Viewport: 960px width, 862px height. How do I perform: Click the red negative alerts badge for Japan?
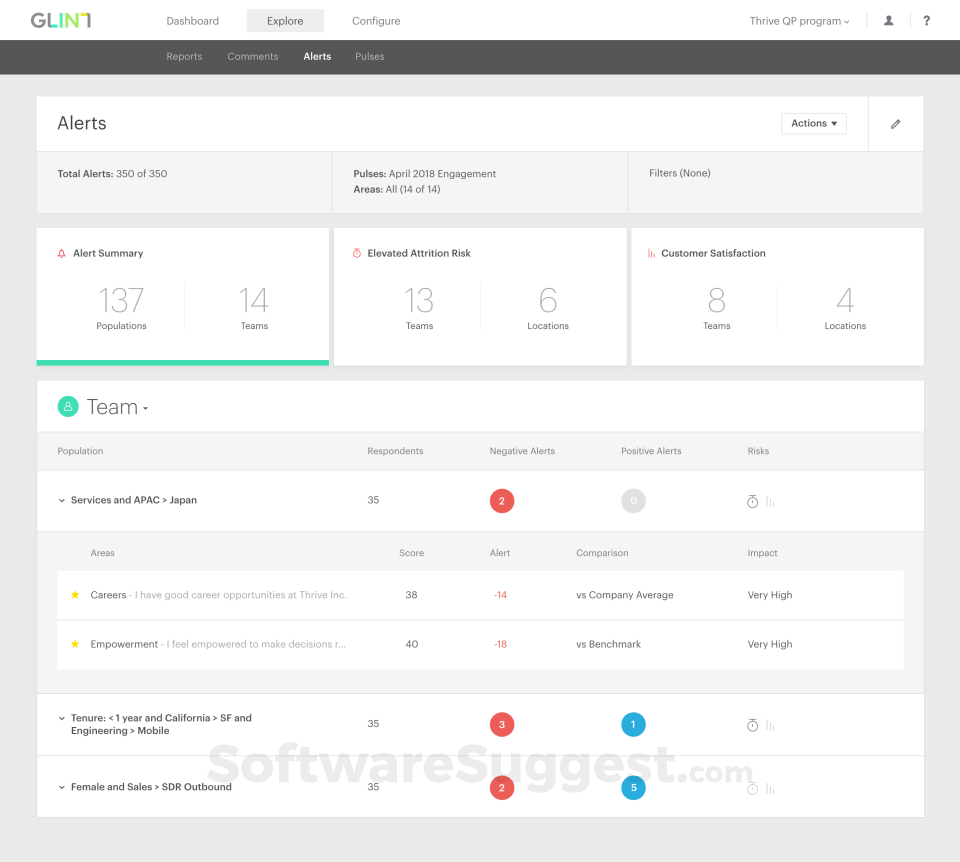(x=502, y=501)
